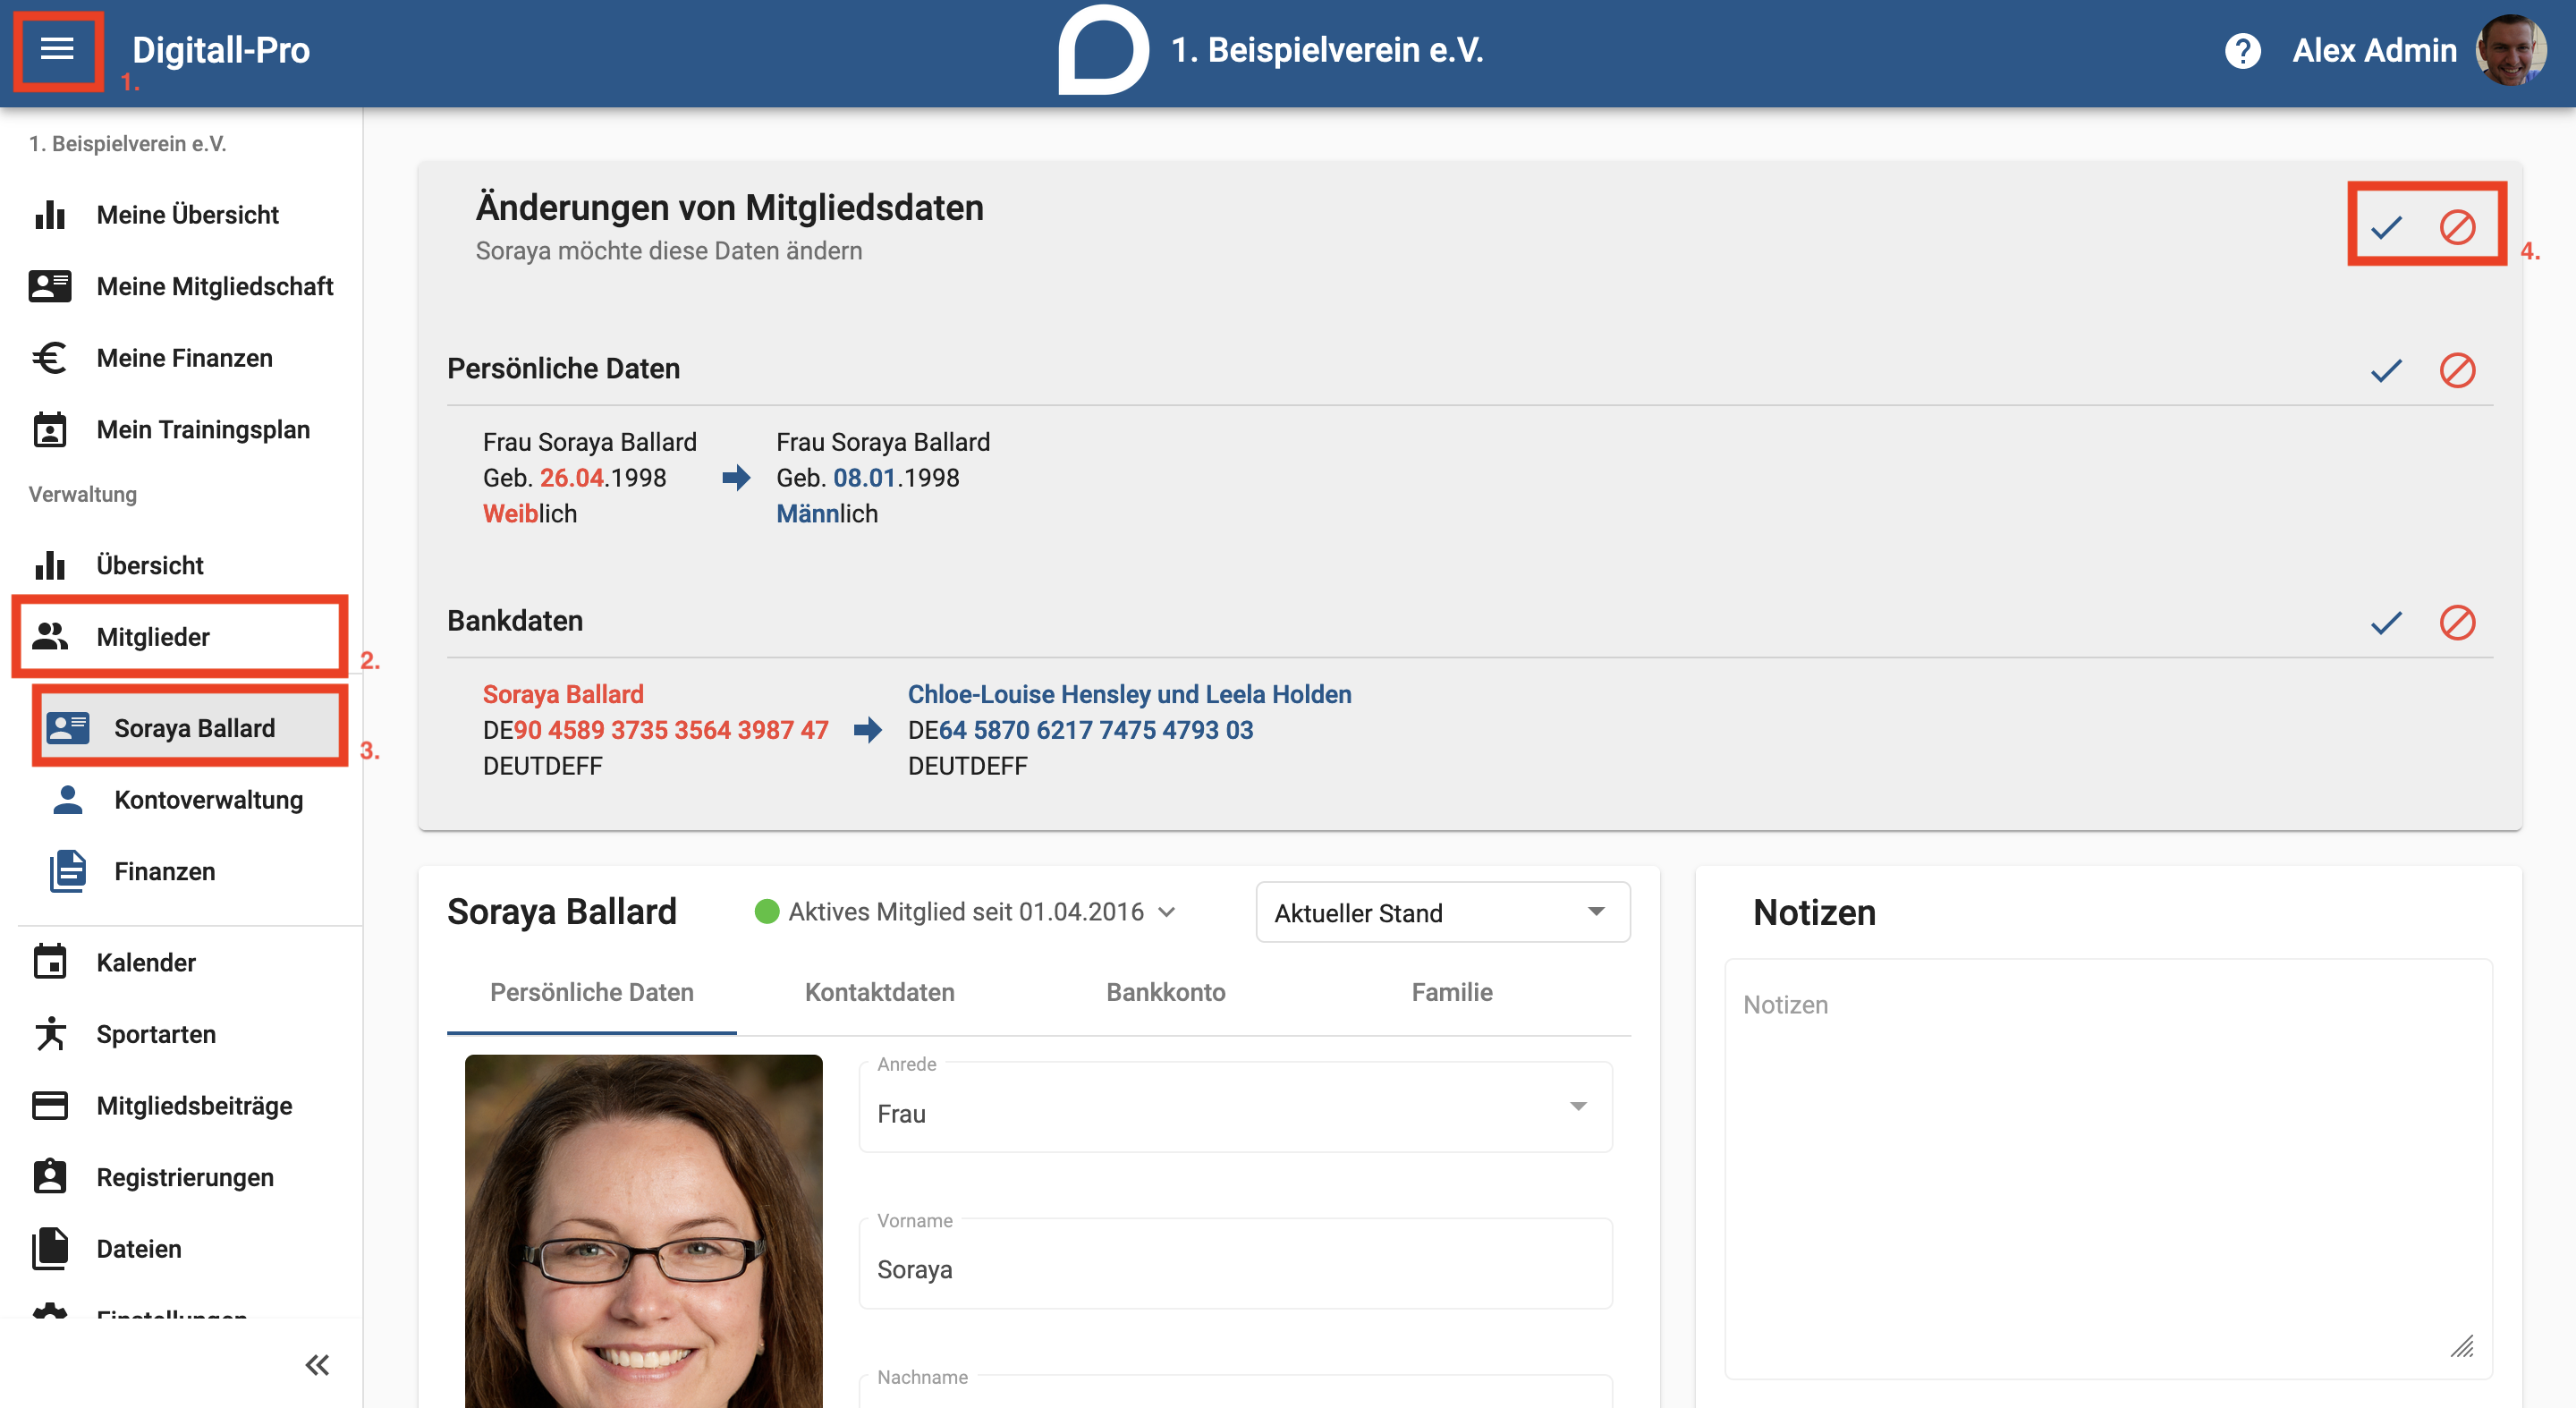
Task: Reject Bankdaten changes
Action: [2457, 623]
